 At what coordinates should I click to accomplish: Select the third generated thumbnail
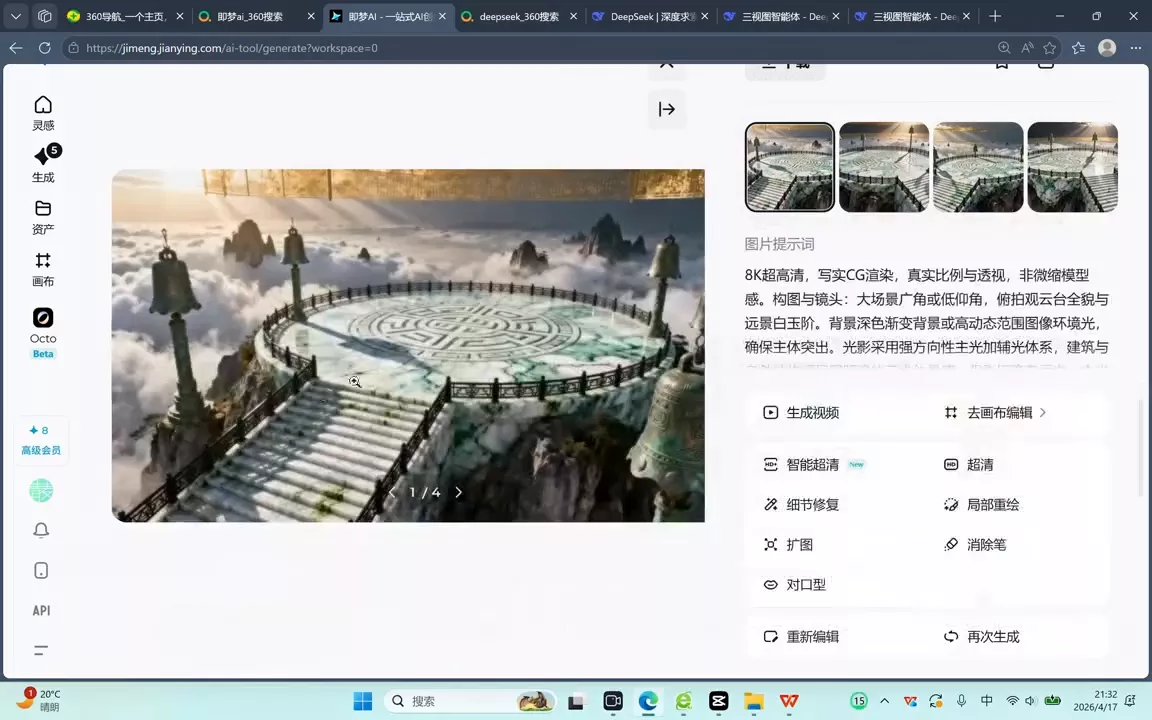pos(978,167)
